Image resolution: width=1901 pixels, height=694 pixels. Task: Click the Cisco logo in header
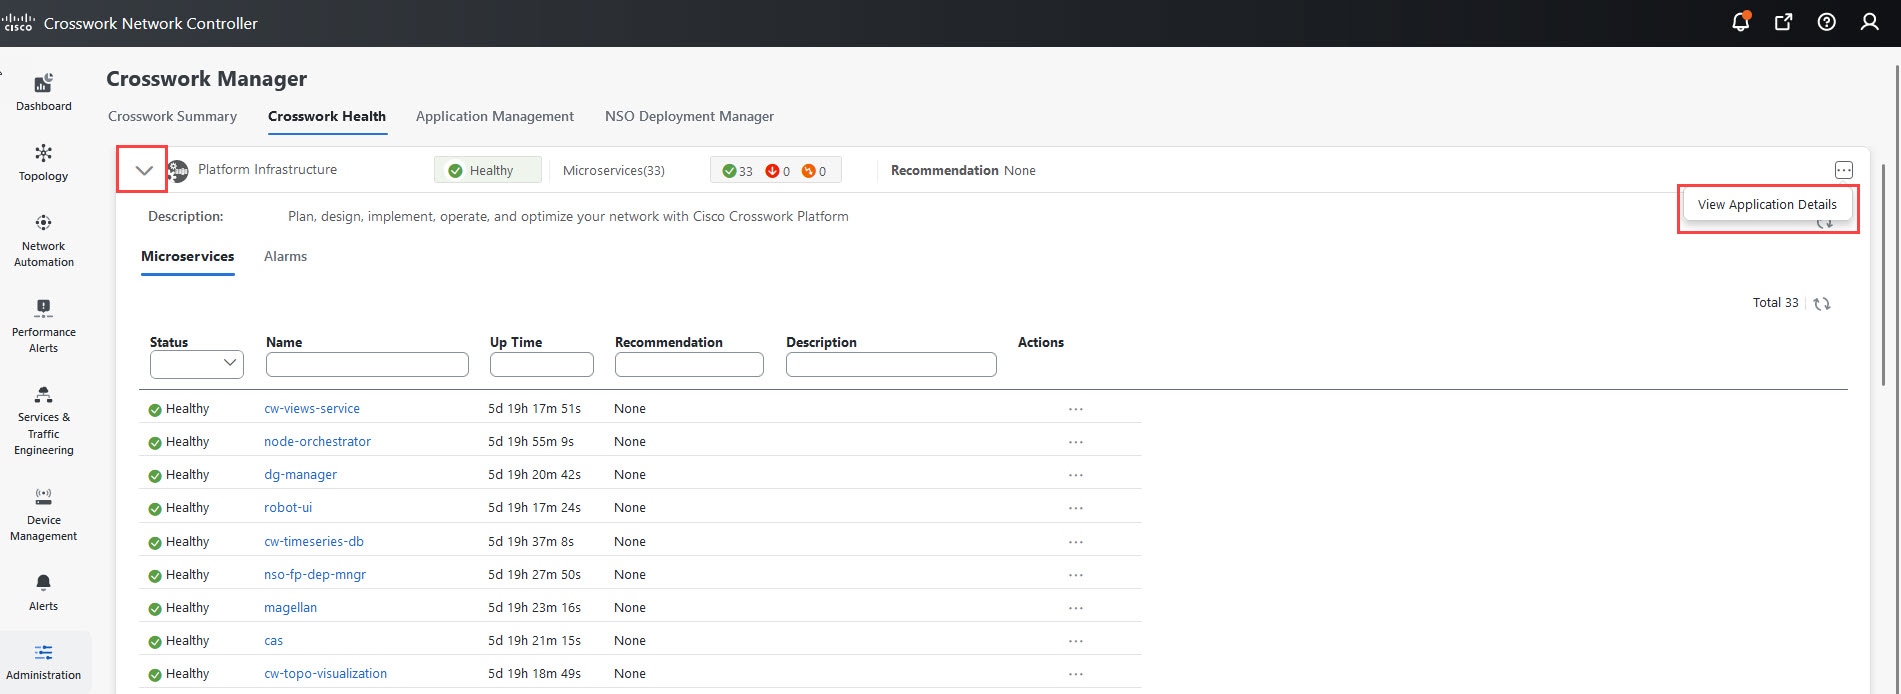coord(18,23)
